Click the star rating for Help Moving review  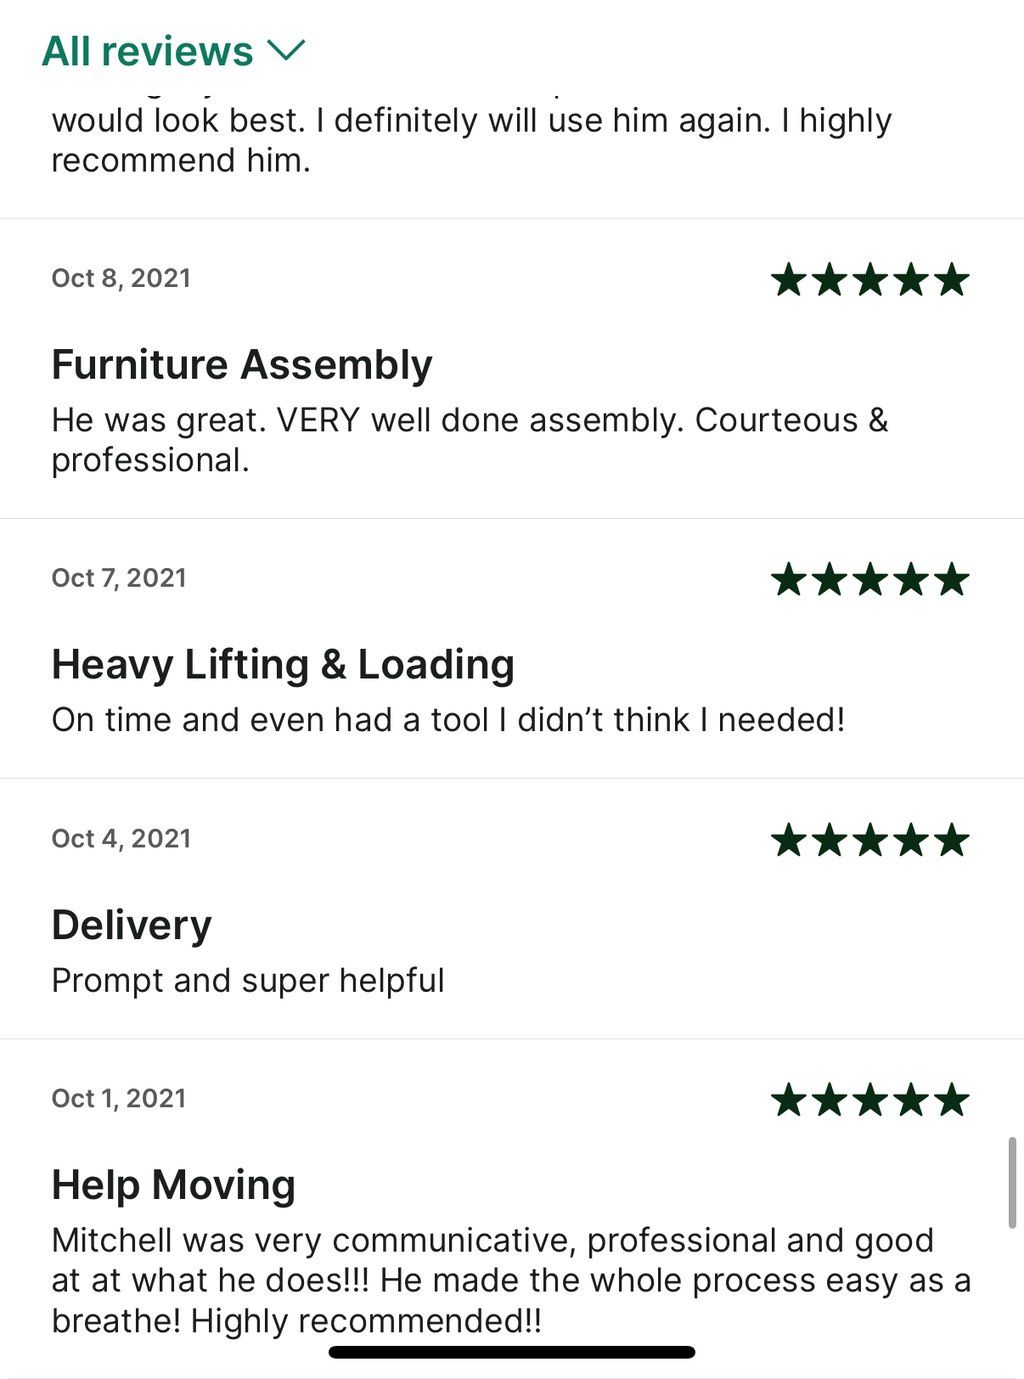(x=870, y=1100)
